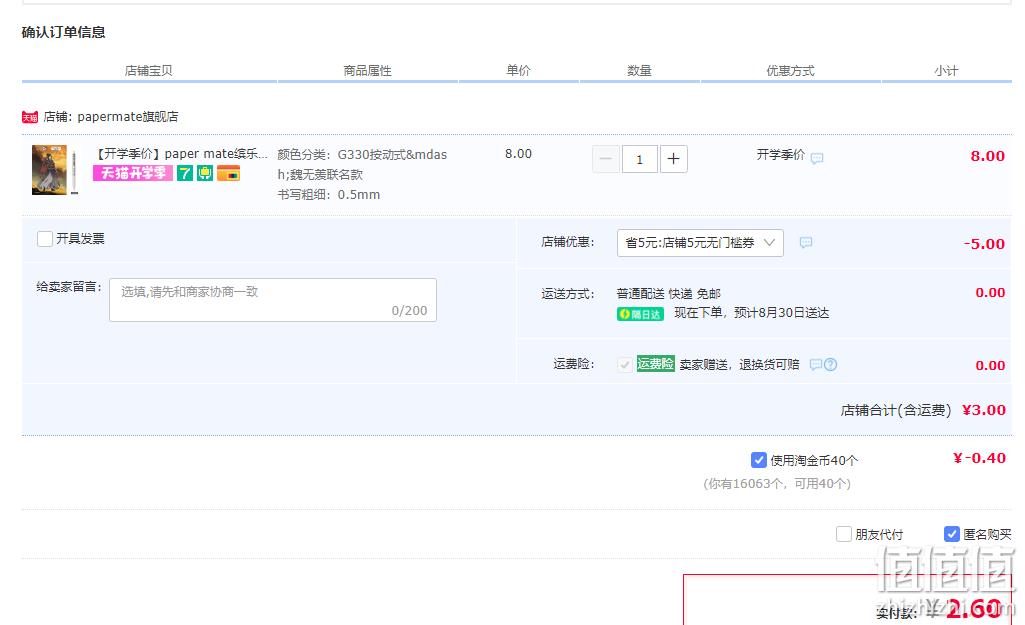Screen dimensions: 1025x625
Task: Click the -5.00 coupon discount amount
Action: point(984,244)
